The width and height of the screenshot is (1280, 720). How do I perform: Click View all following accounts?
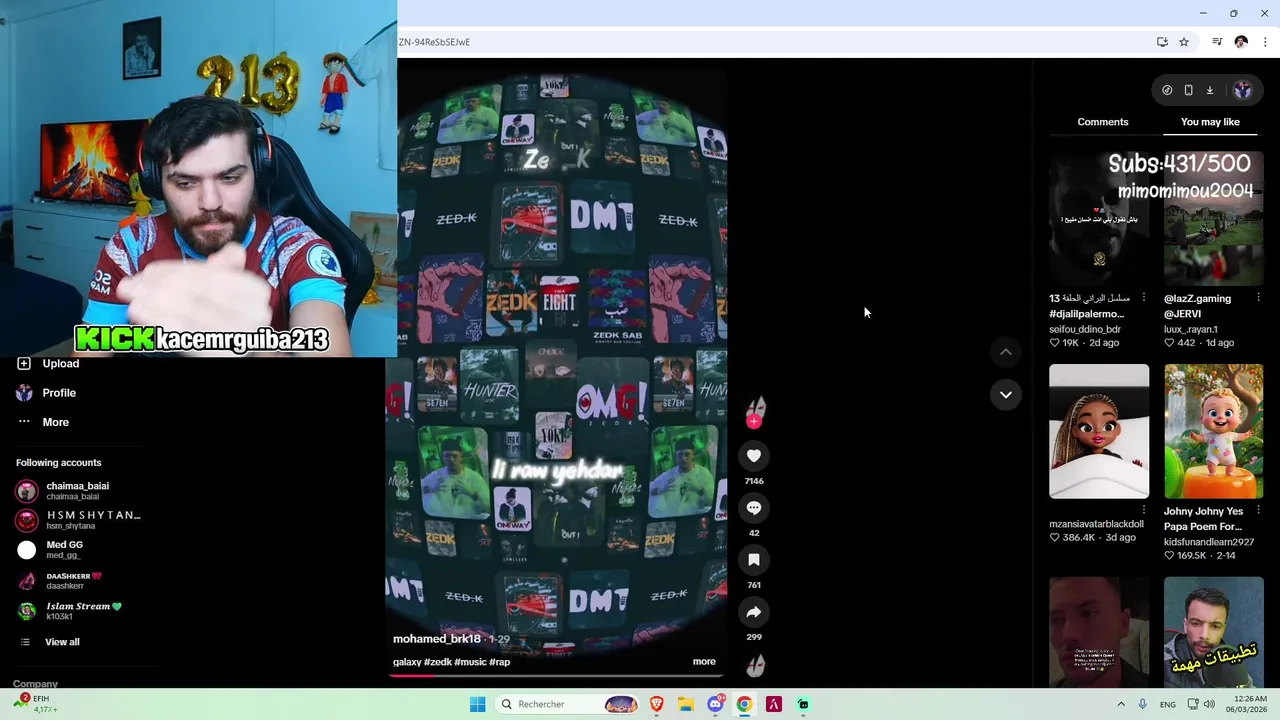(x=62, y=642)
